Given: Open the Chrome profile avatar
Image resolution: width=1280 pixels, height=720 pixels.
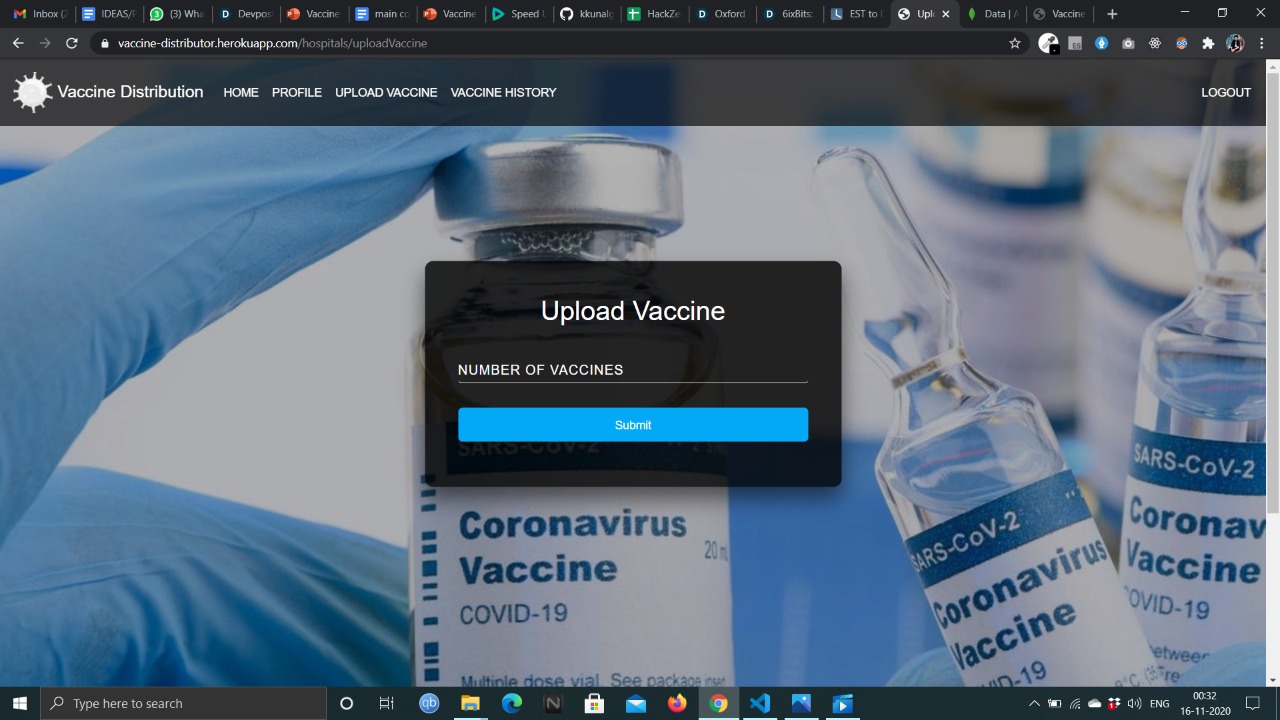Looking at the screenshot, I should coord(1235,43).
